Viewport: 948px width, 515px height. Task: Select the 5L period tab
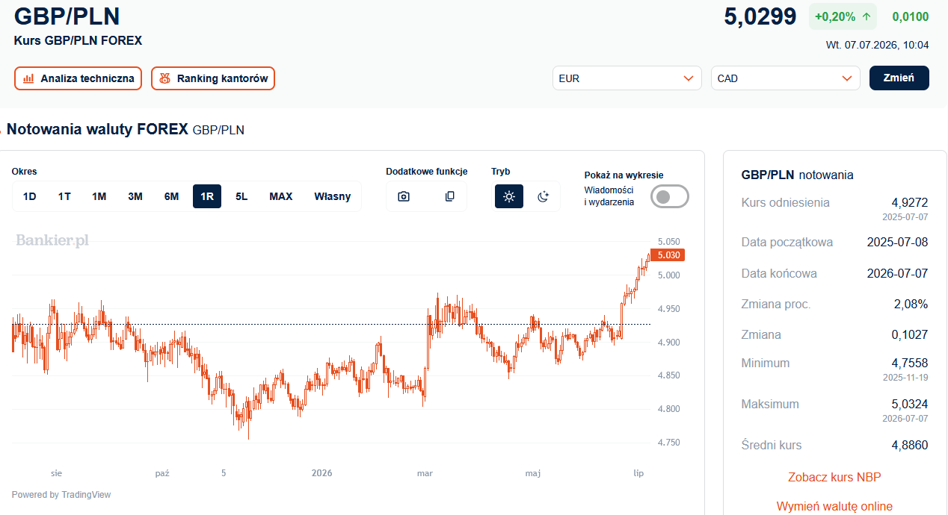(241, 196)
